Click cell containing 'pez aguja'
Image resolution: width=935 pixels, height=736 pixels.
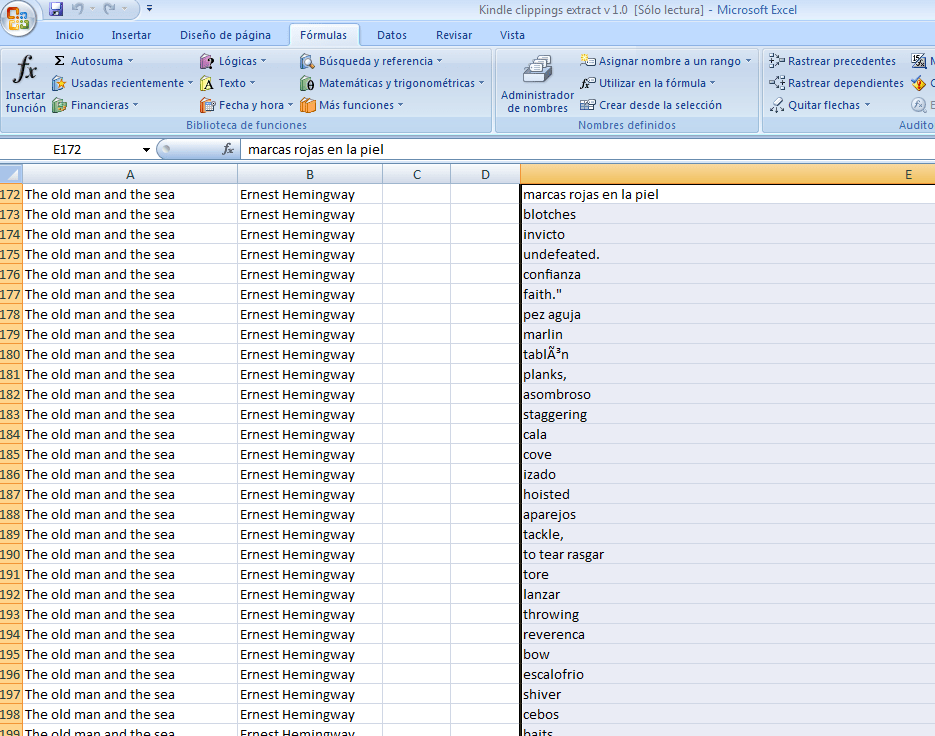[727, 315]
